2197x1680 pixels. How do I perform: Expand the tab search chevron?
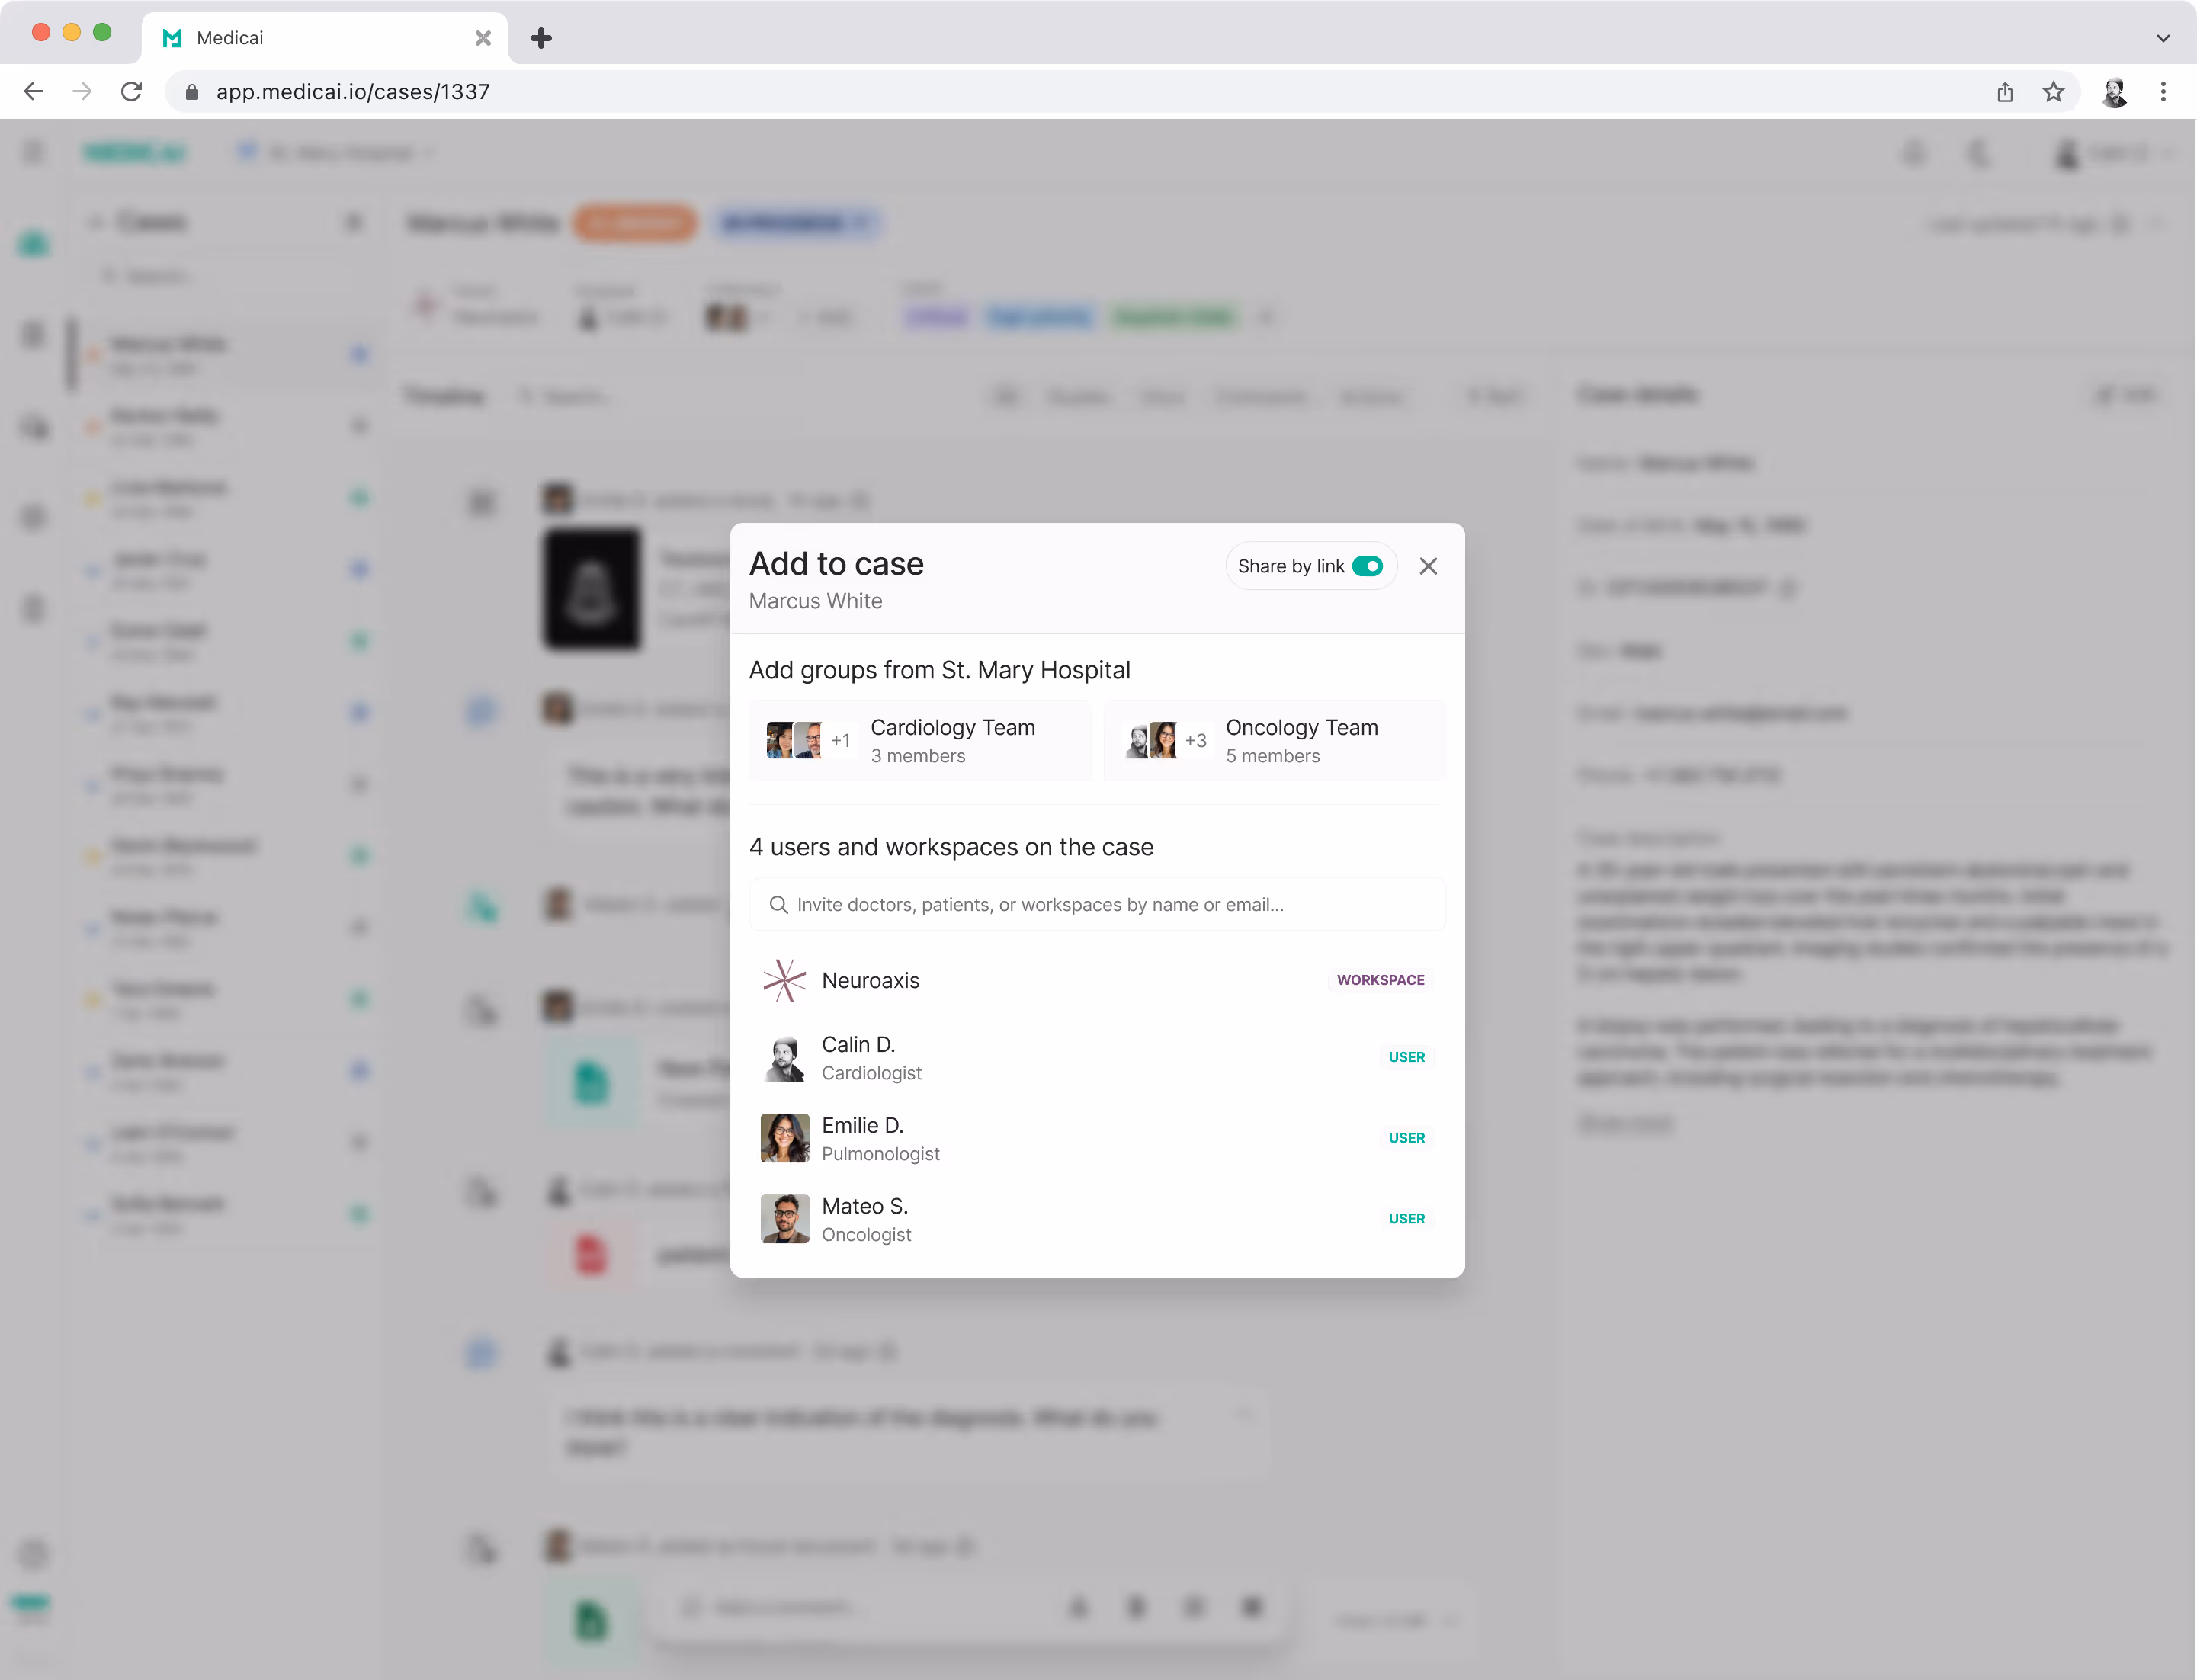2163,38
